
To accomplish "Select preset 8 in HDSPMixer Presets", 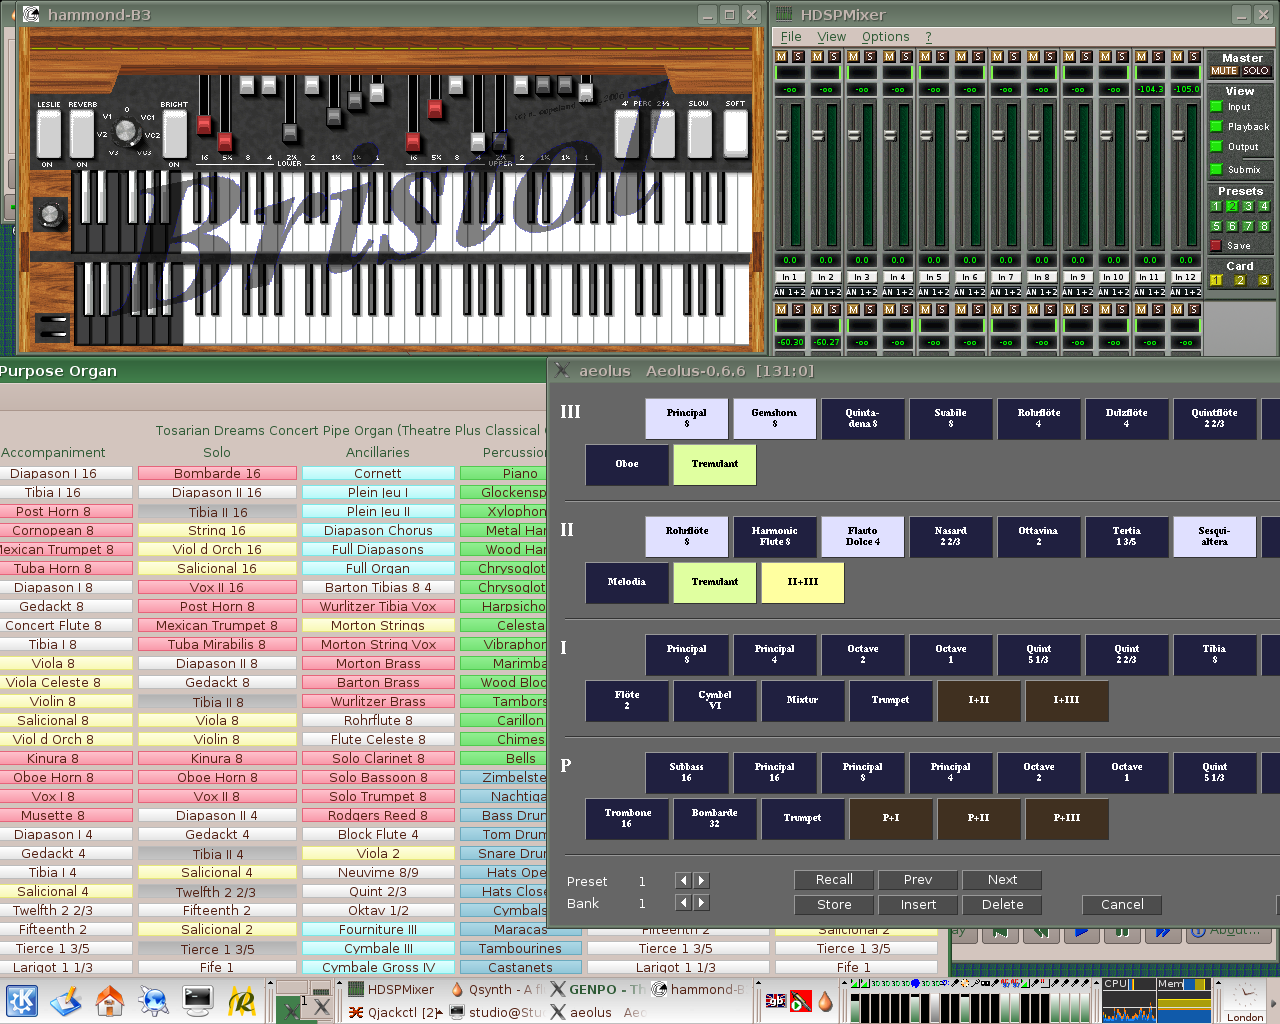I will [1264, 226].
